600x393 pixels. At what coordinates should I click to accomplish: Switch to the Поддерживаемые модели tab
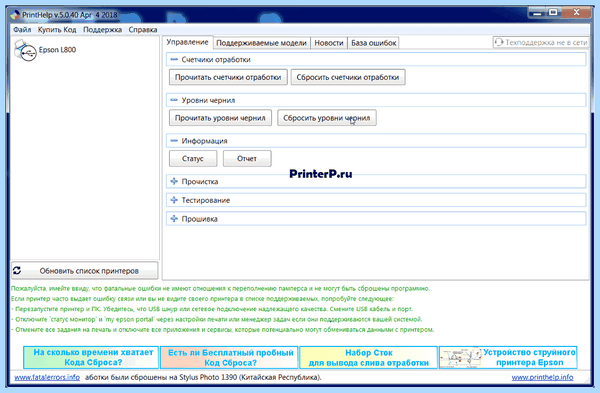pyautogui.click(x=261, y=43)
